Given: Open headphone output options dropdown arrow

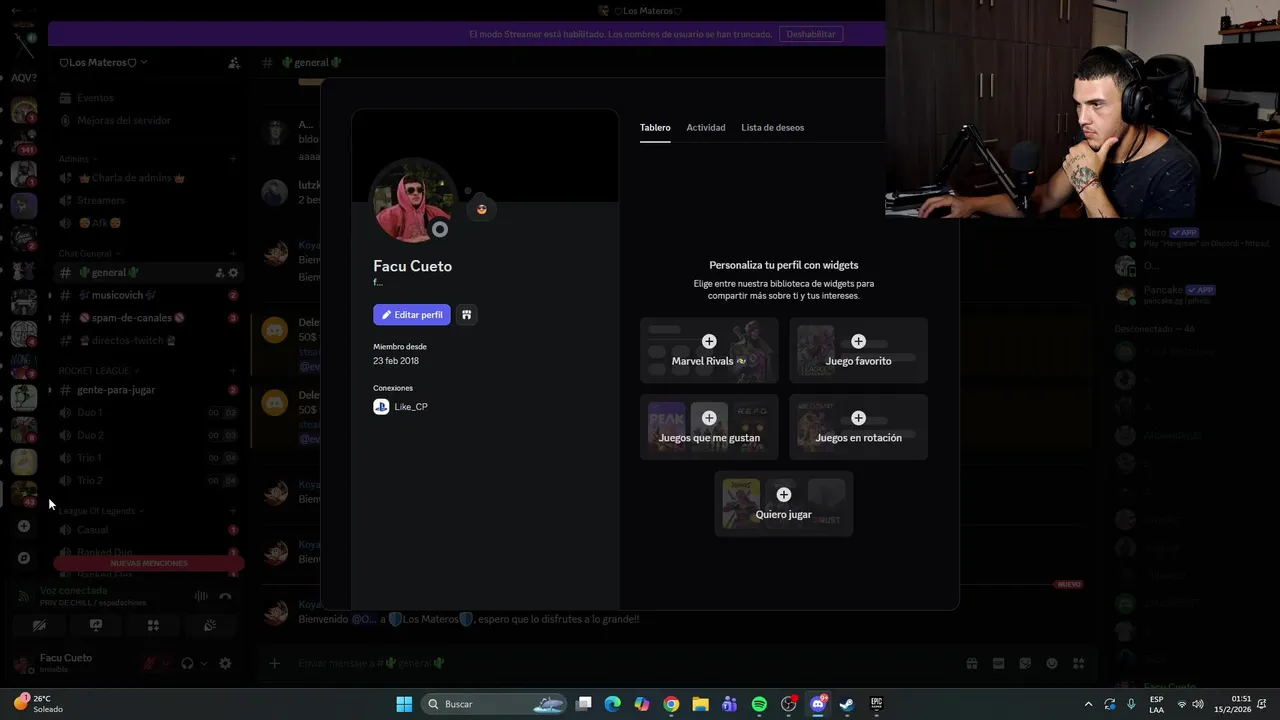Looking at the screenshot, I should 203,663.
